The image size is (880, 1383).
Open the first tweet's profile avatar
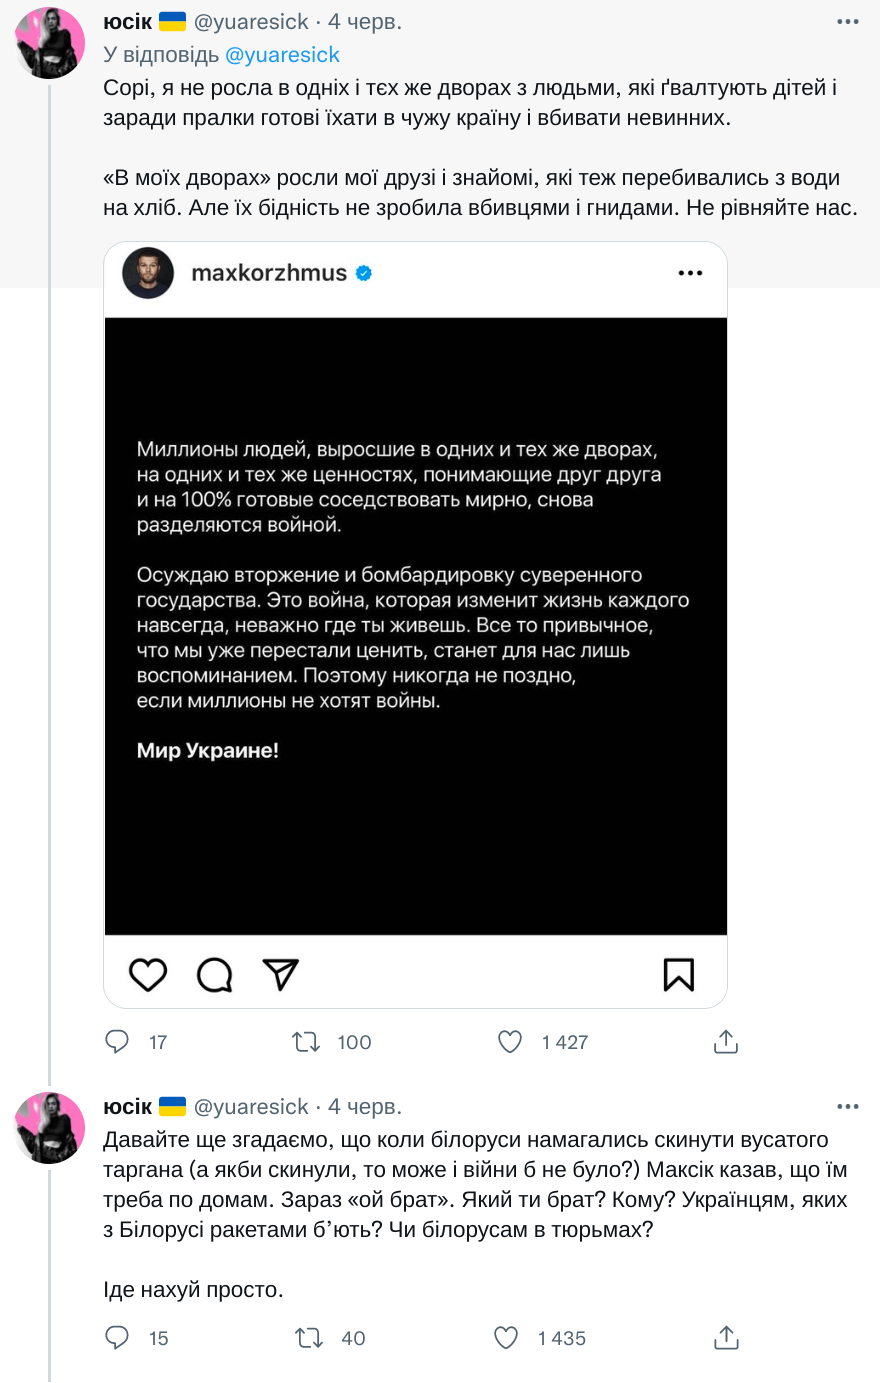(50, 43)
